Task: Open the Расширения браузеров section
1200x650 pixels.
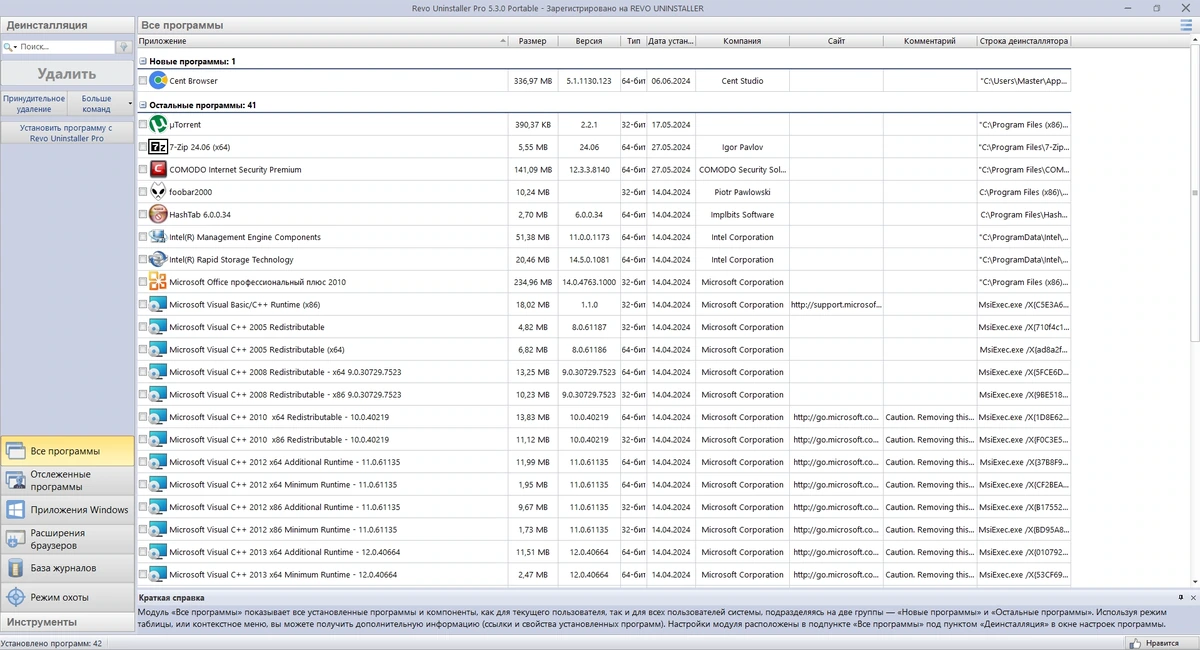Action: (67, 539)
